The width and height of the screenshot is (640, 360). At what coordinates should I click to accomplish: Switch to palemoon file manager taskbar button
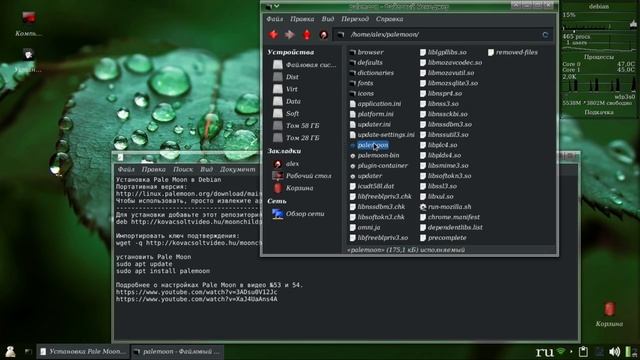pyautogui.click(x=177, y=351)
